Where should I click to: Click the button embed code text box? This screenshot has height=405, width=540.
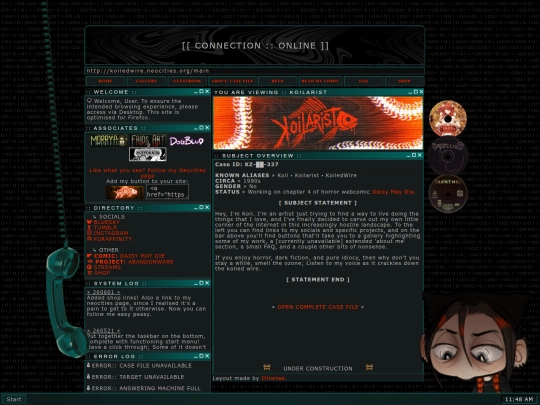tap(167, 191)
